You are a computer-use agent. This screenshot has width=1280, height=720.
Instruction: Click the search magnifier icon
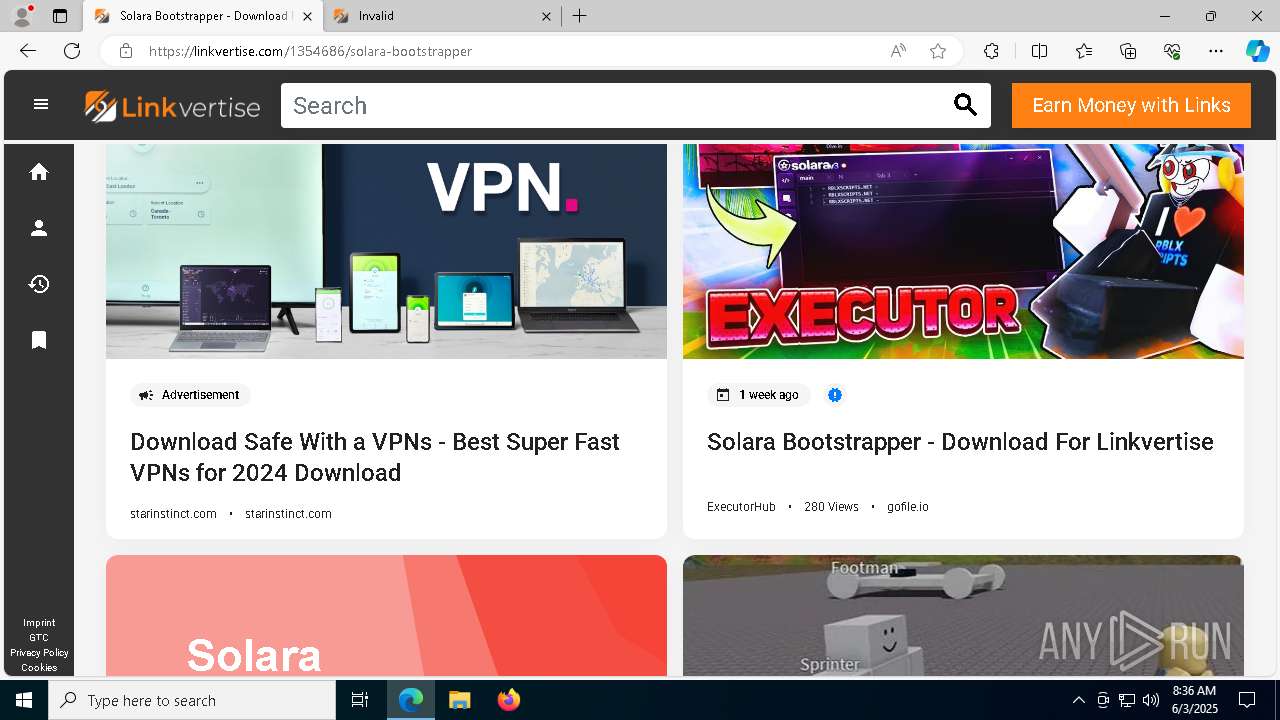click(965, 105)
